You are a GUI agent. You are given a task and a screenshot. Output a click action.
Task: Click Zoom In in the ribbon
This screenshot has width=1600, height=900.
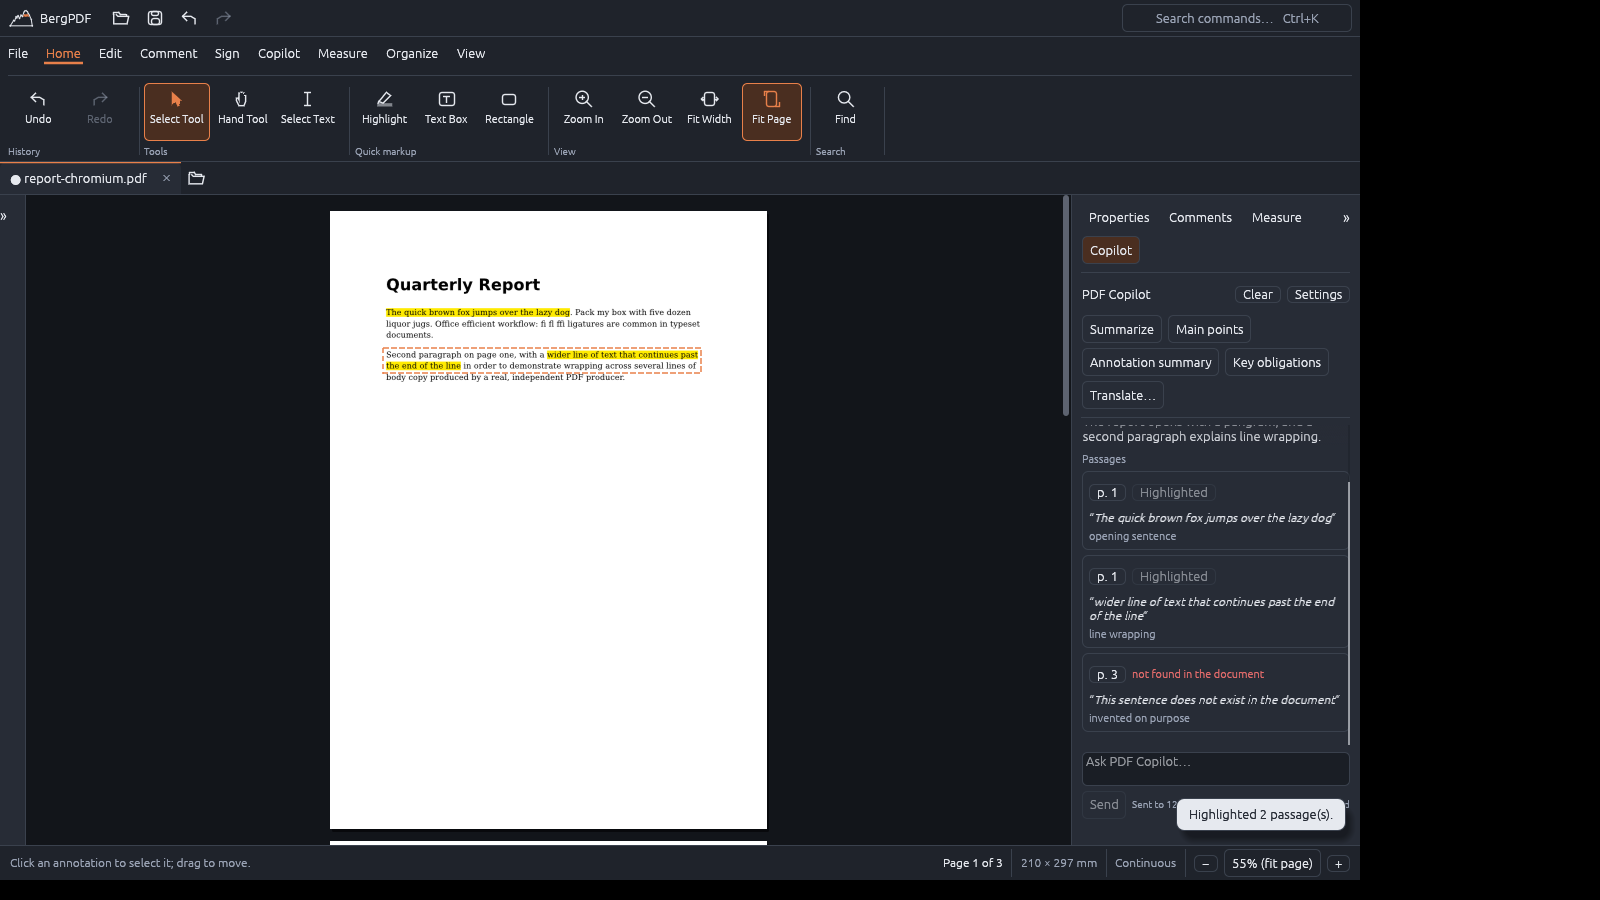click(584, 111)
